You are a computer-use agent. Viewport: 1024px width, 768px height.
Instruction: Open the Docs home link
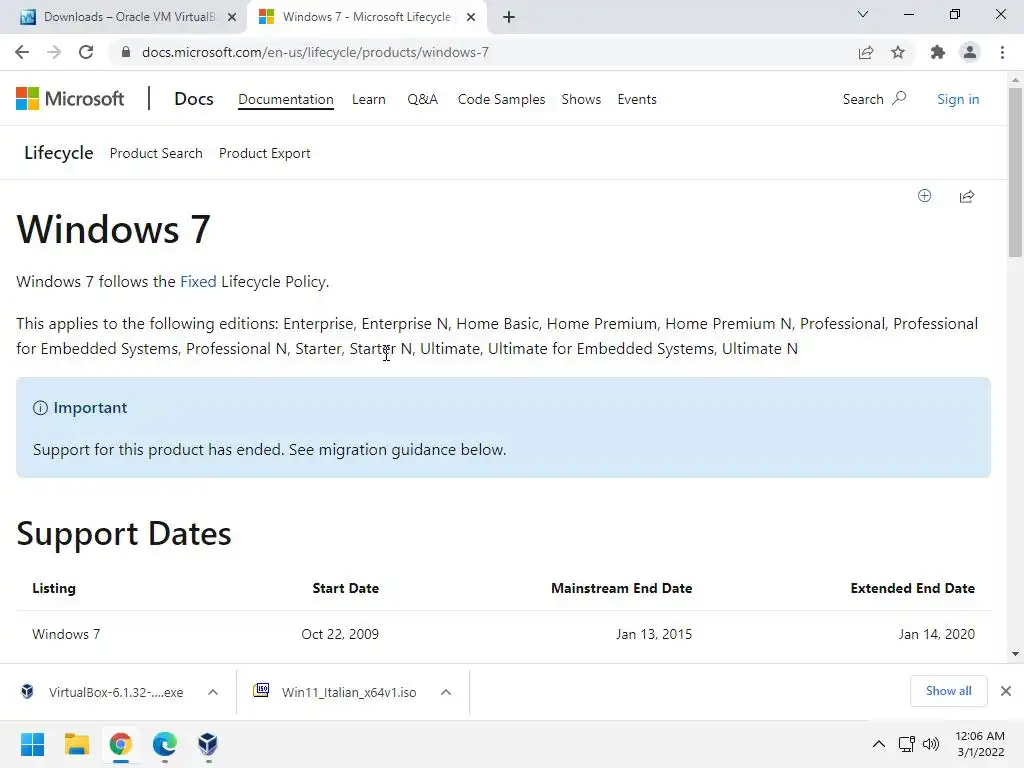point(193,99)
